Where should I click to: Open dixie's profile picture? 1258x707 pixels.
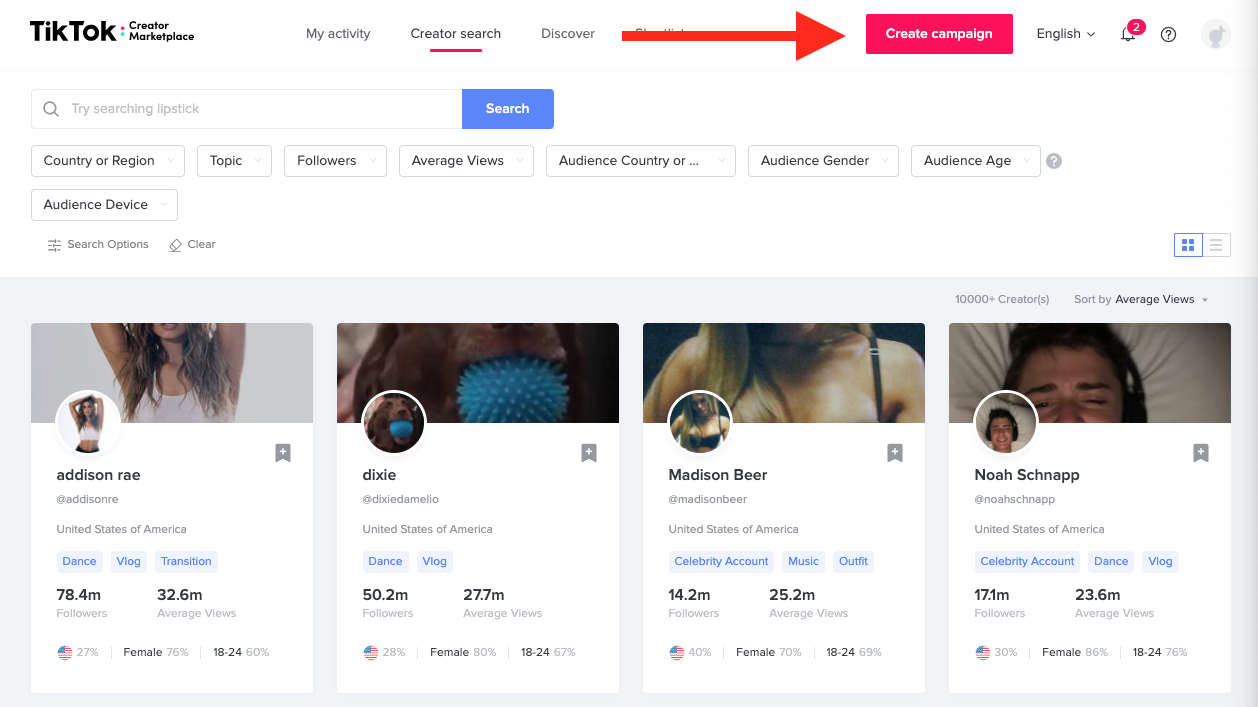pos(394,422)
